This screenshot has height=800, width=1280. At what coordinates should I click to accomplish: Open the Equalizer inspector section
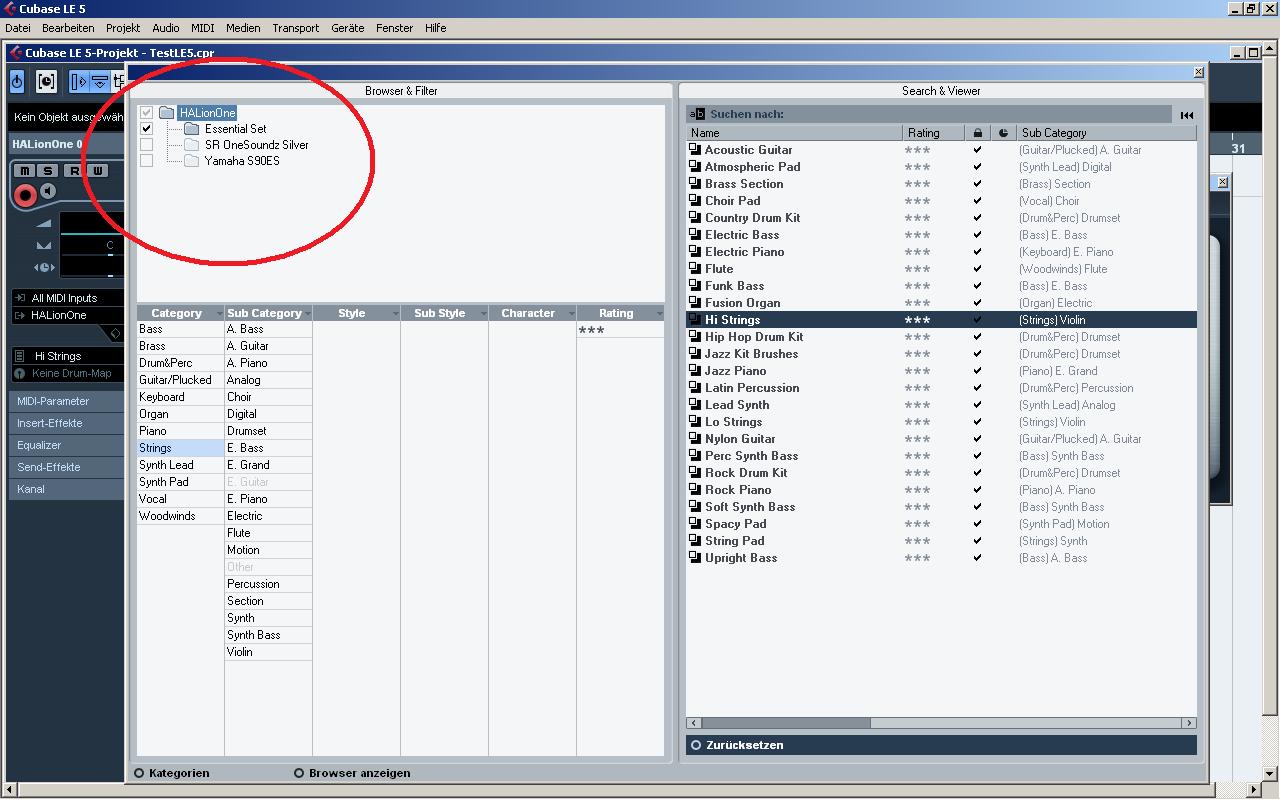click(x=67, y=445)
